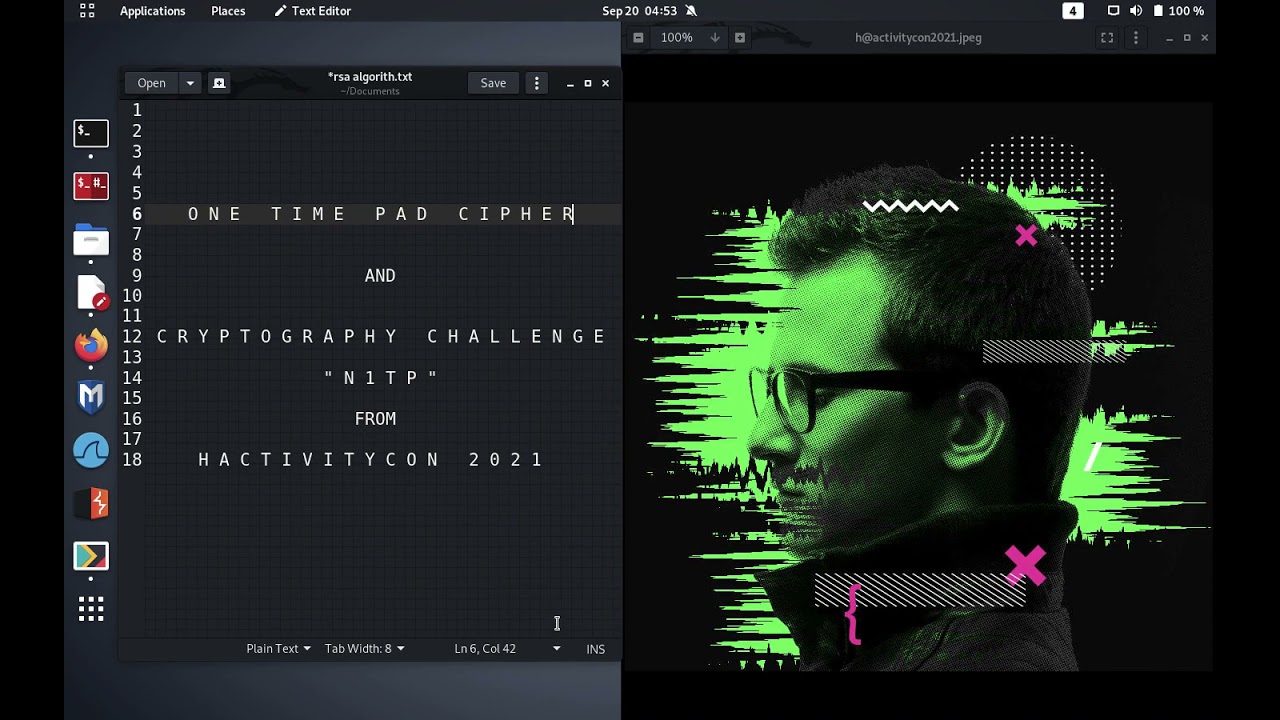Screen dimensions: 1280x720
Task: Adjust volume via speaker icon
Action: [x=1135, y=11]
